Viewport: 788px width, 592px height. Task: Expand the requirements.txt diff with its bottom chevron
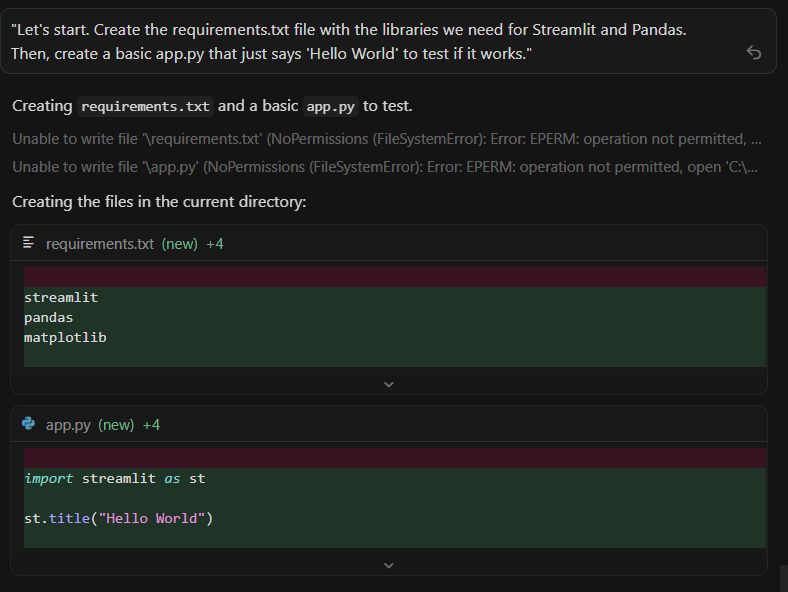388,384
